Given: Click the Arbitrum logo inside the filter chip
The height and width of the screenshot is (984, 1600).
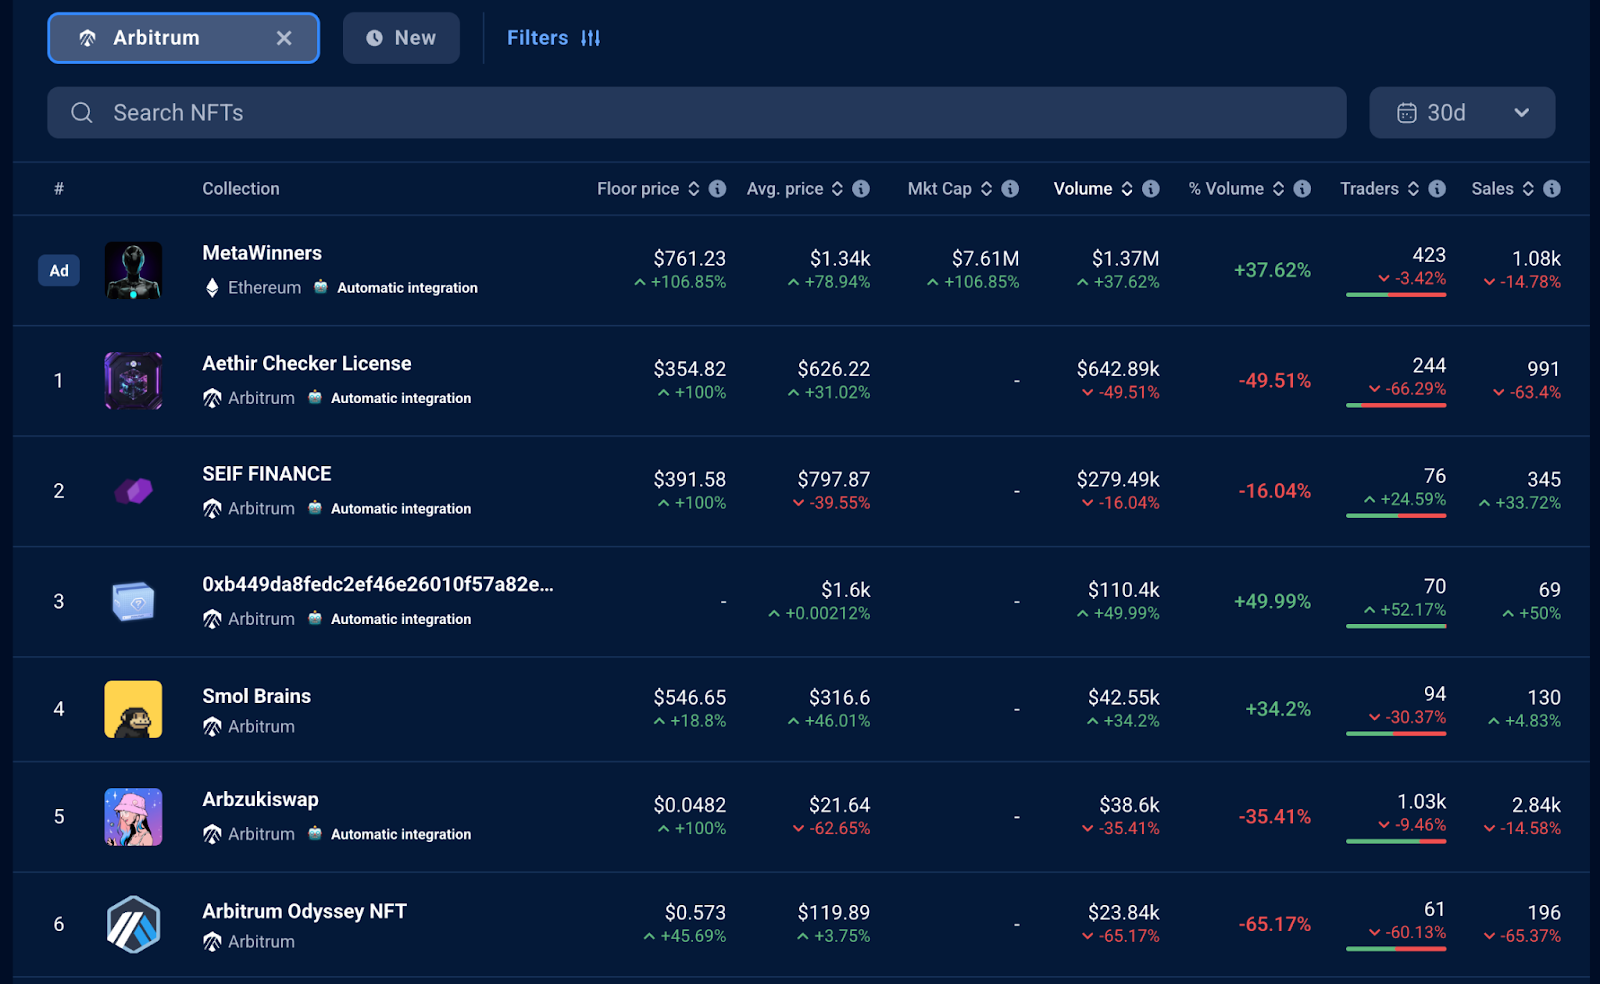Looking at the screenshot, I should pos(89,37).
